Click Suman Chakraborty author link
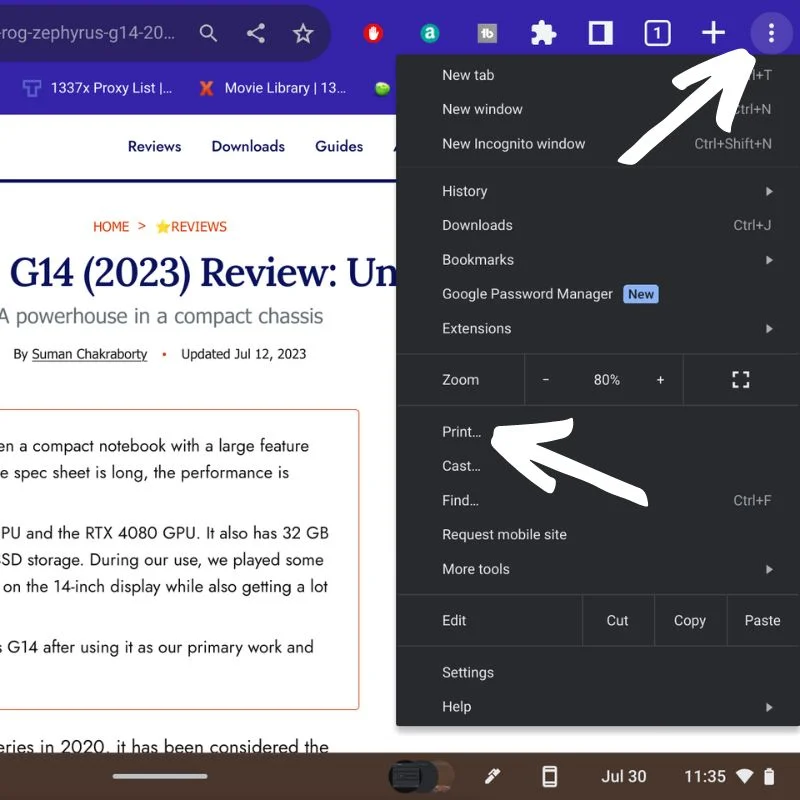 pyautogui.click(x=89, y=354)
